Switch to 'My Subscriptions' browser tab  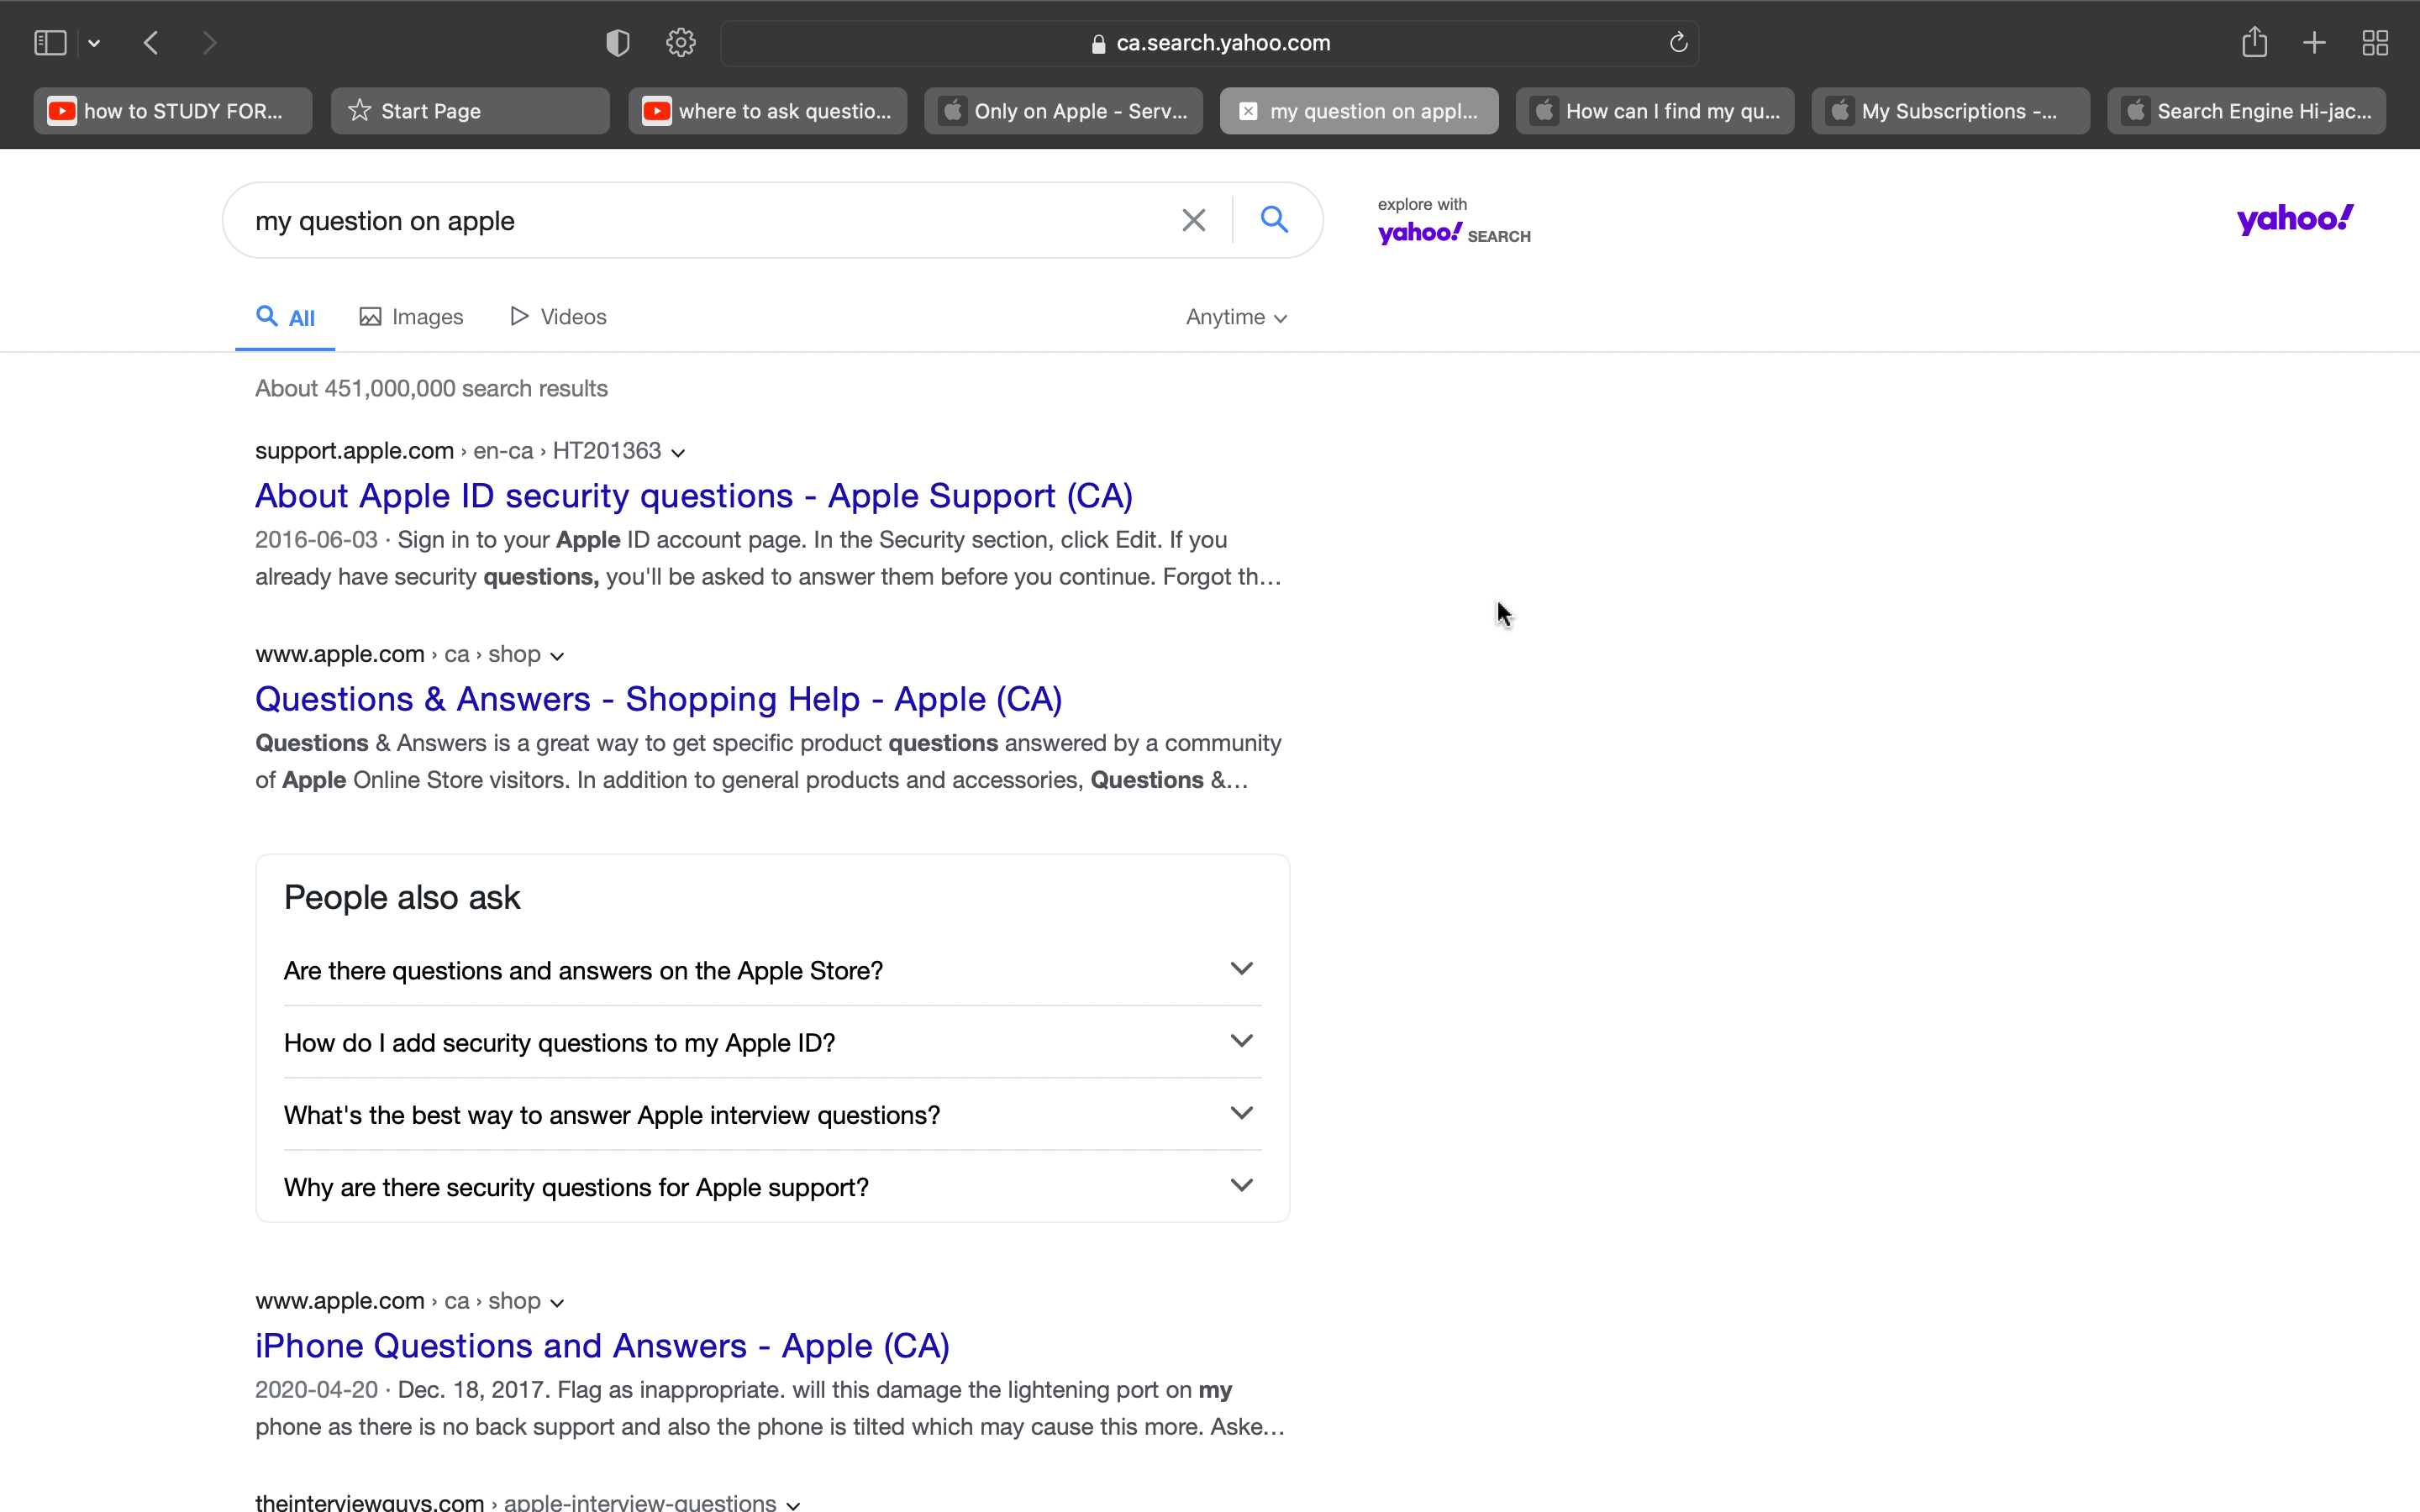(1949, 111)
